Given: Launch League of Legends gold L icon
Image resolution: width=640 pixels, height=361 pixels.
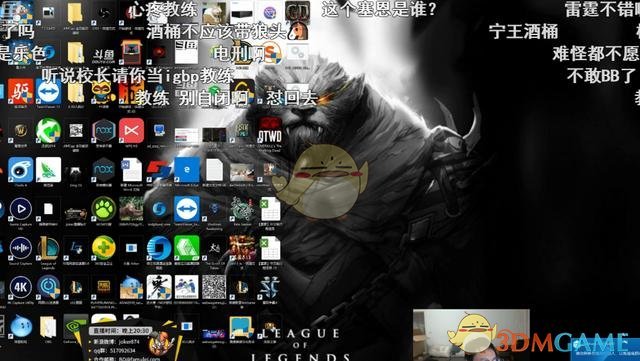Looking at the screenshot, I should [x=48, y=248].
